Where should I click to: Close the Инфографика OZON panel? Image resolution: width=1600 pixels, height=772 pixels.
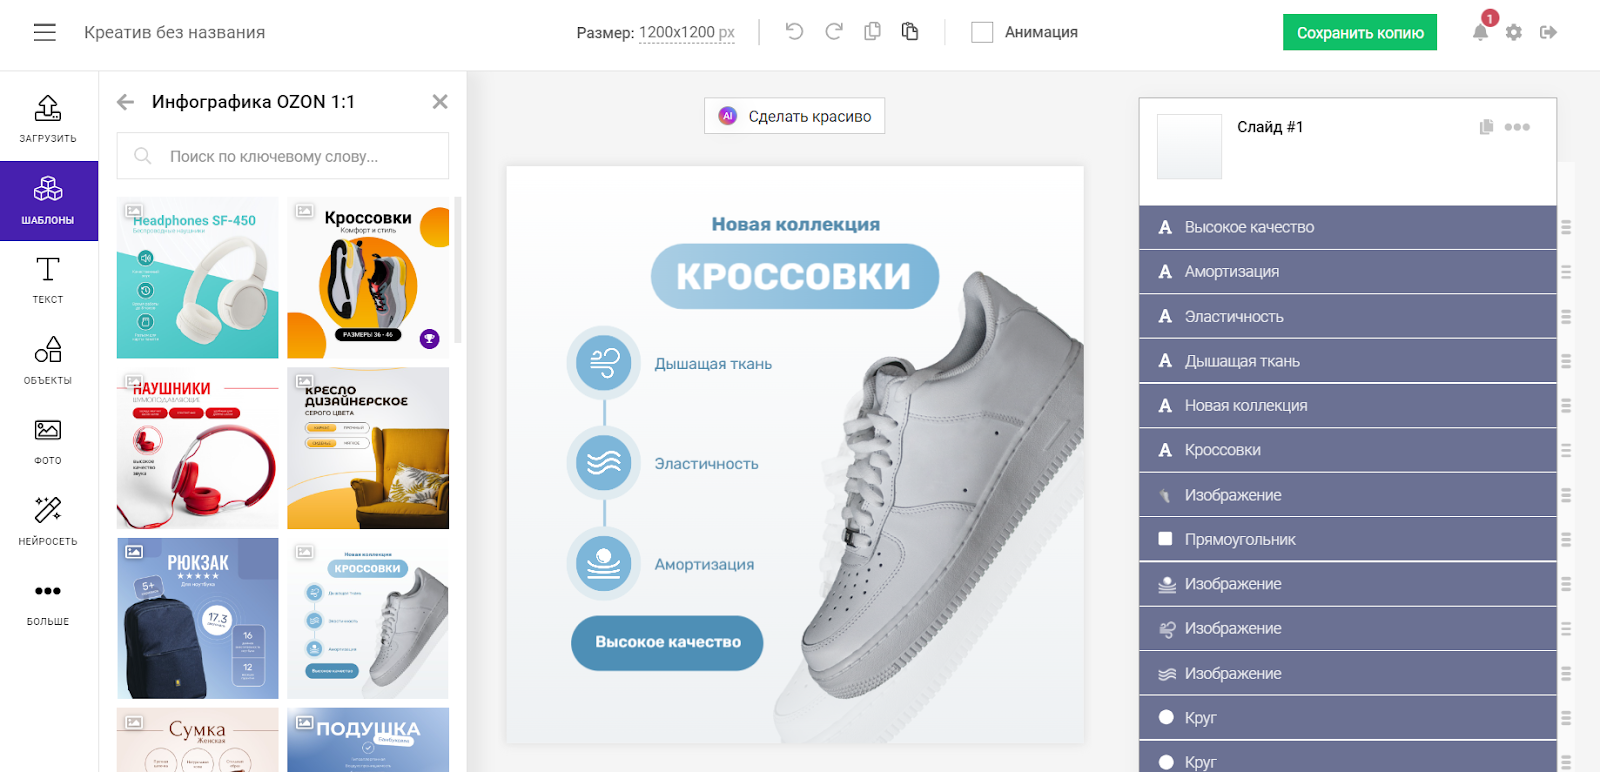(x=440, y=102)
